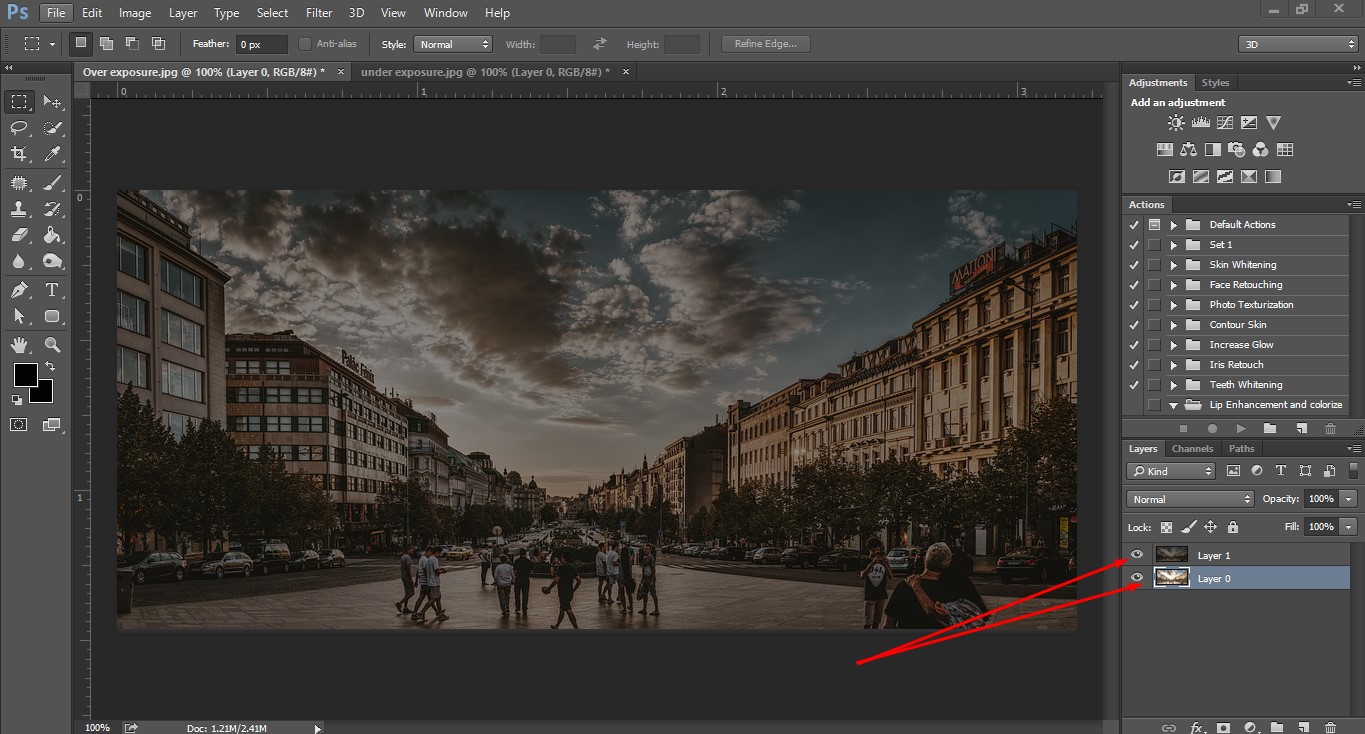
Task: Open the Filter menu
Action: 318,12
